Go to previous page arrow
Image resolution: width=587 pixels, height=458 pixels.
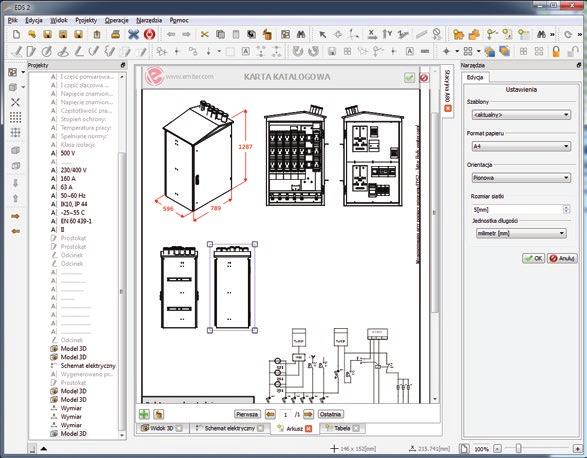pos(270,414)
